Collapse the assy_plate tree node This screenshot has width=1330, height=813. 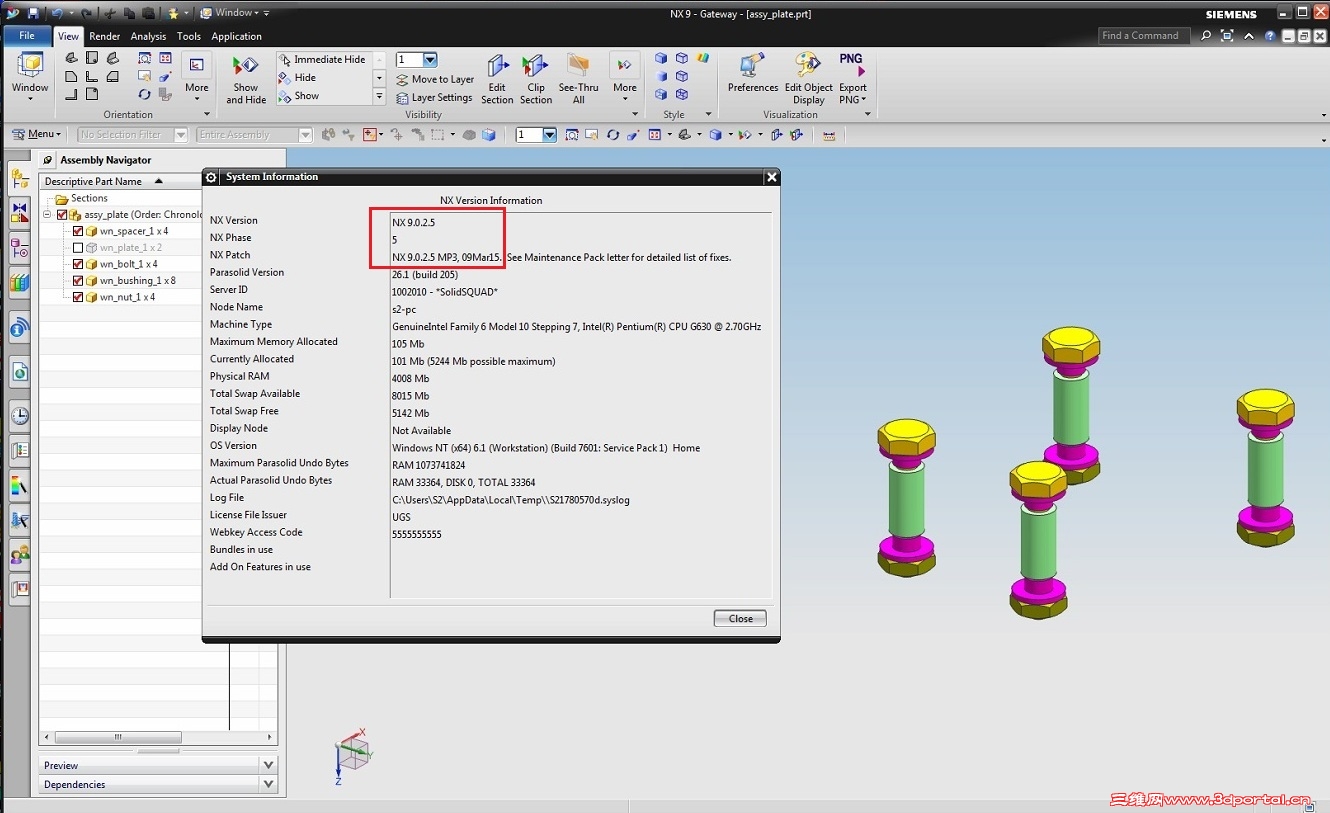pyautogui.click(x=47, y=215)
